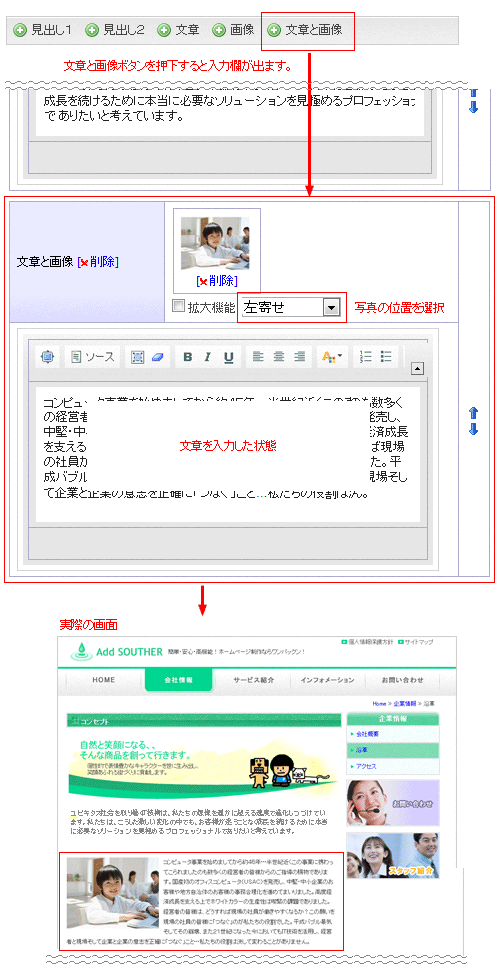Screen dimensions: 500x970
Task: Remove the uploaded photo via 削除 link below thumbnail
Action: point(217,281)
